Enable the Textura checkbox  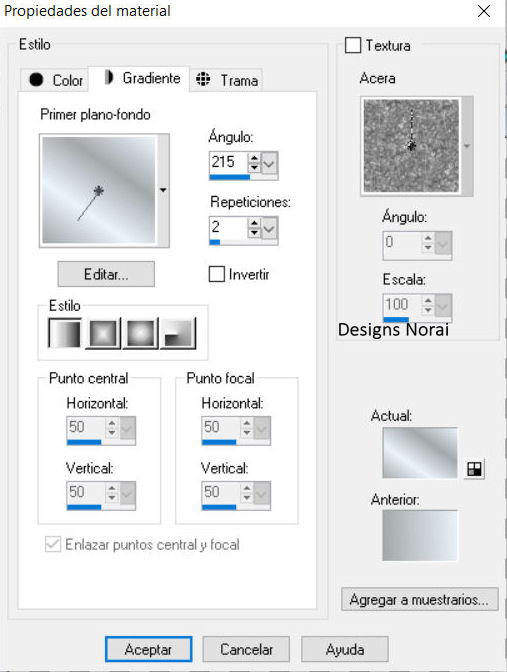click(x=353, y=45)
